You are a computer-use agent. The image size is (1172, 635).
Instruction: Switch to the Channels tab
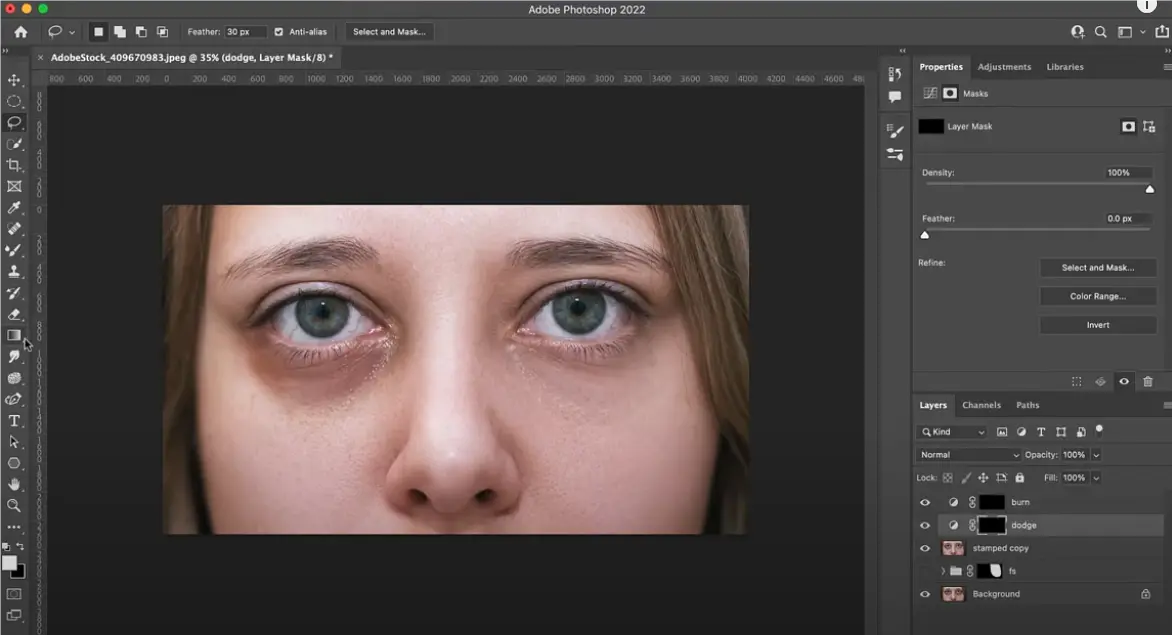[x=981, y=405]
